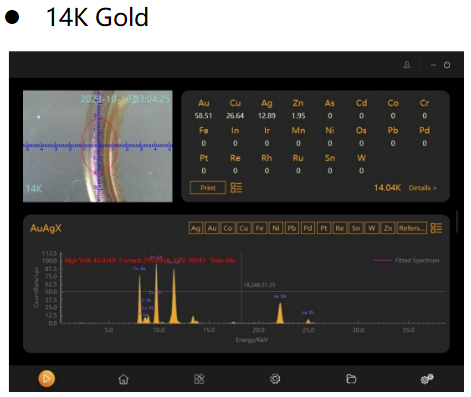
Task: Open the folder icon in bottom bar
Action: coord(351,379)
